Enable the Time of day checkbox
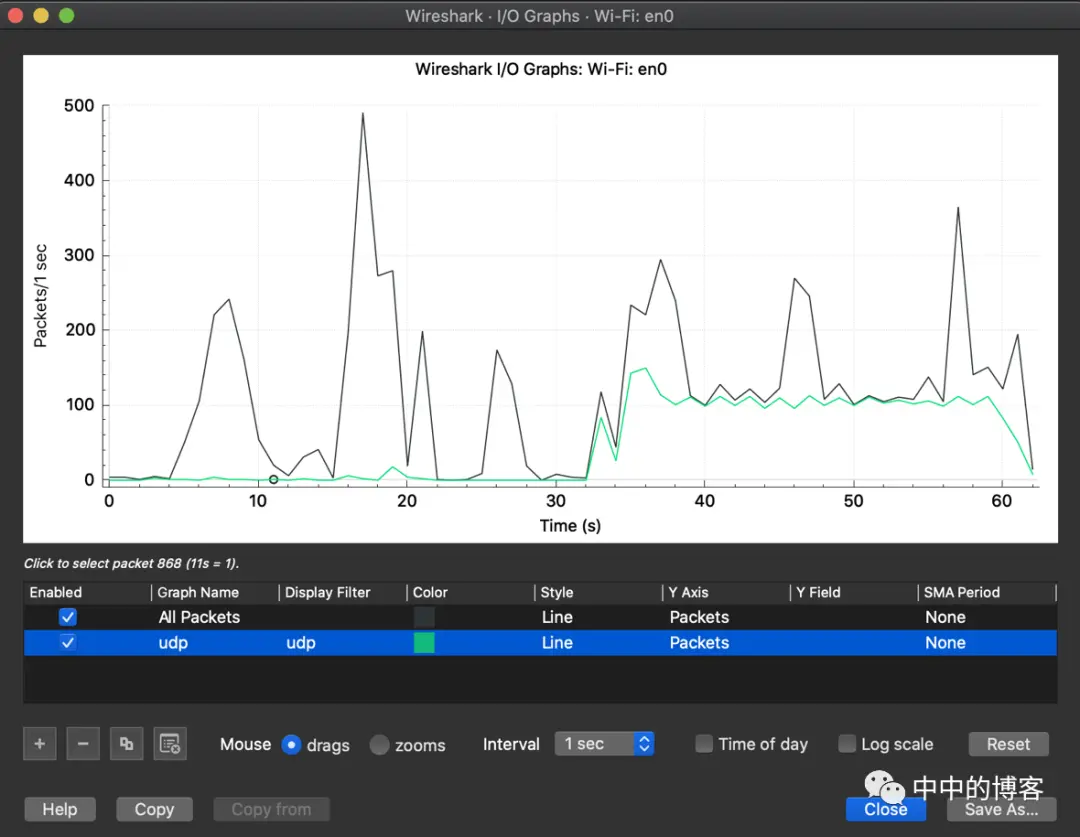1080x837 pixels. click(704, 744)
